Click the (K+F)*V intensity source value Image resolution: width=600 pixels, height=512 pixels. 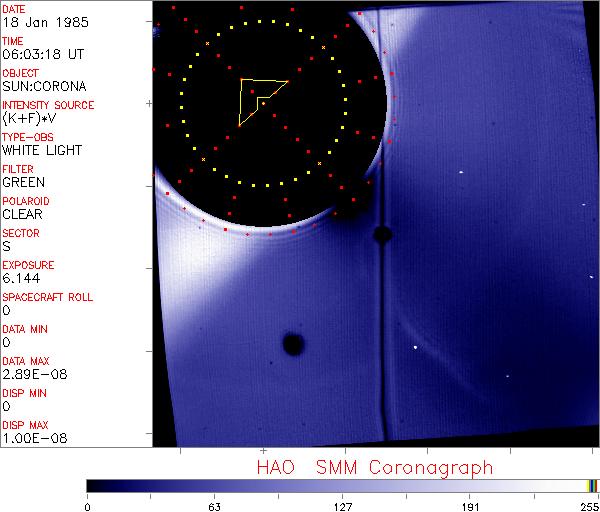click(x=29, y=118)
